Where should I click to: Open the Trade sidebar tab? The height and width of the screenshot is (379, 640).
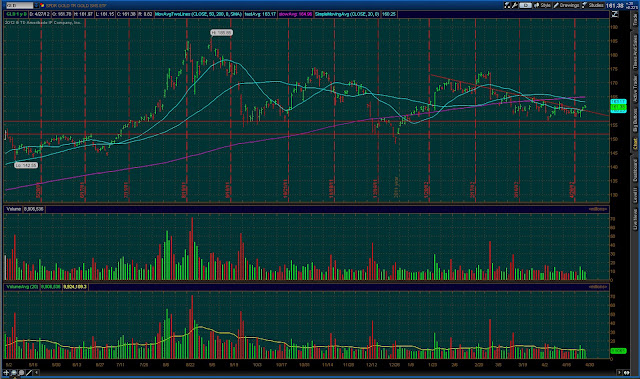point(635,20)
